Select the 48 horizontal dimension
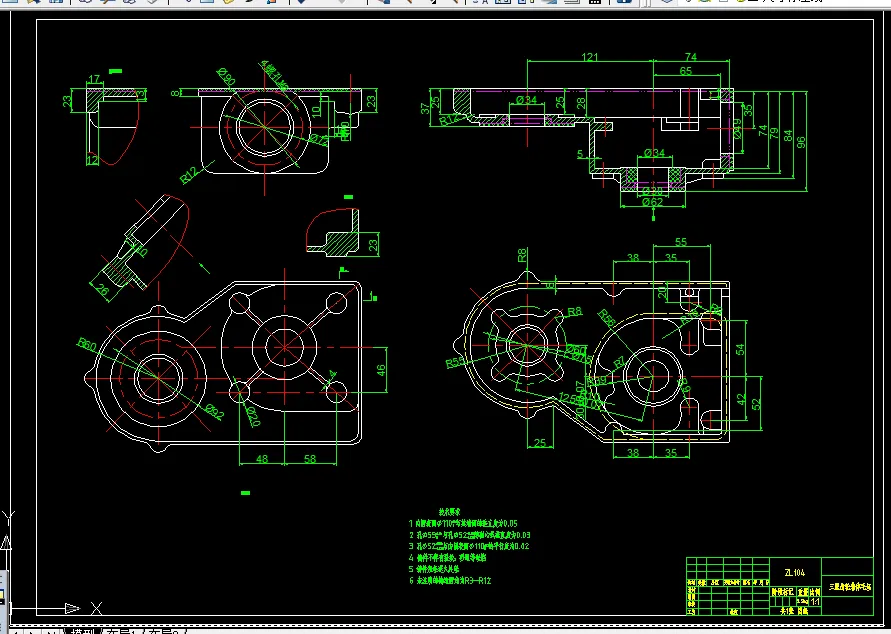The width and height of the screenshot is (891, 634). tap(262, 458)
